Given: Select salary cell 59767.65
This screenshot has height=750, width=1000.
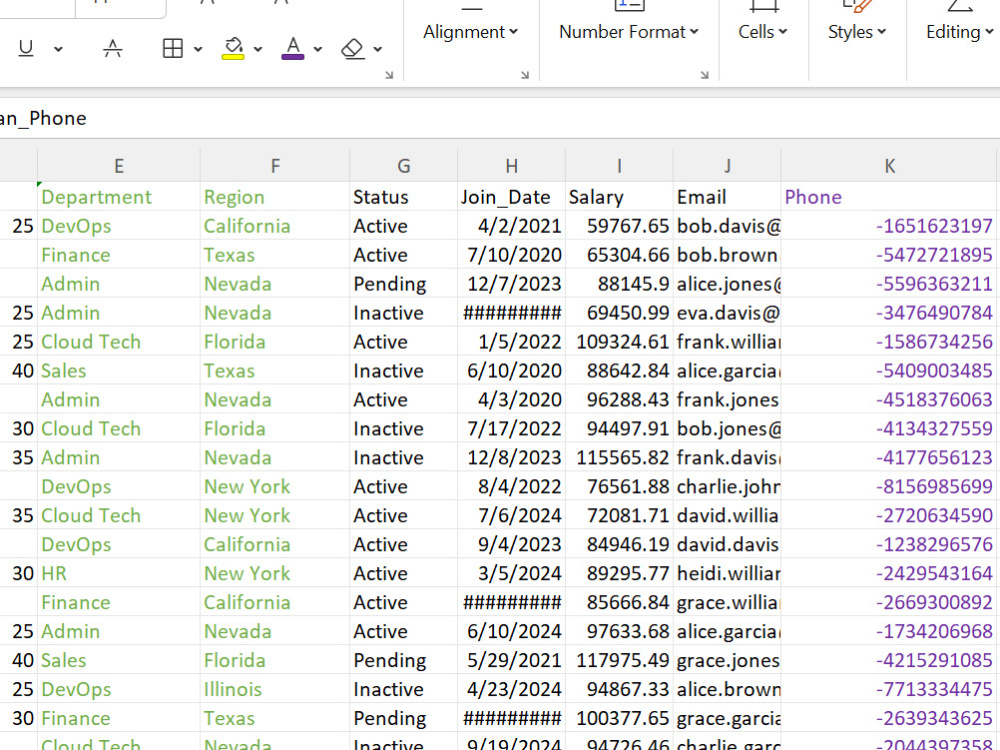Looking at the screenshot, I should tap(619, 226).
